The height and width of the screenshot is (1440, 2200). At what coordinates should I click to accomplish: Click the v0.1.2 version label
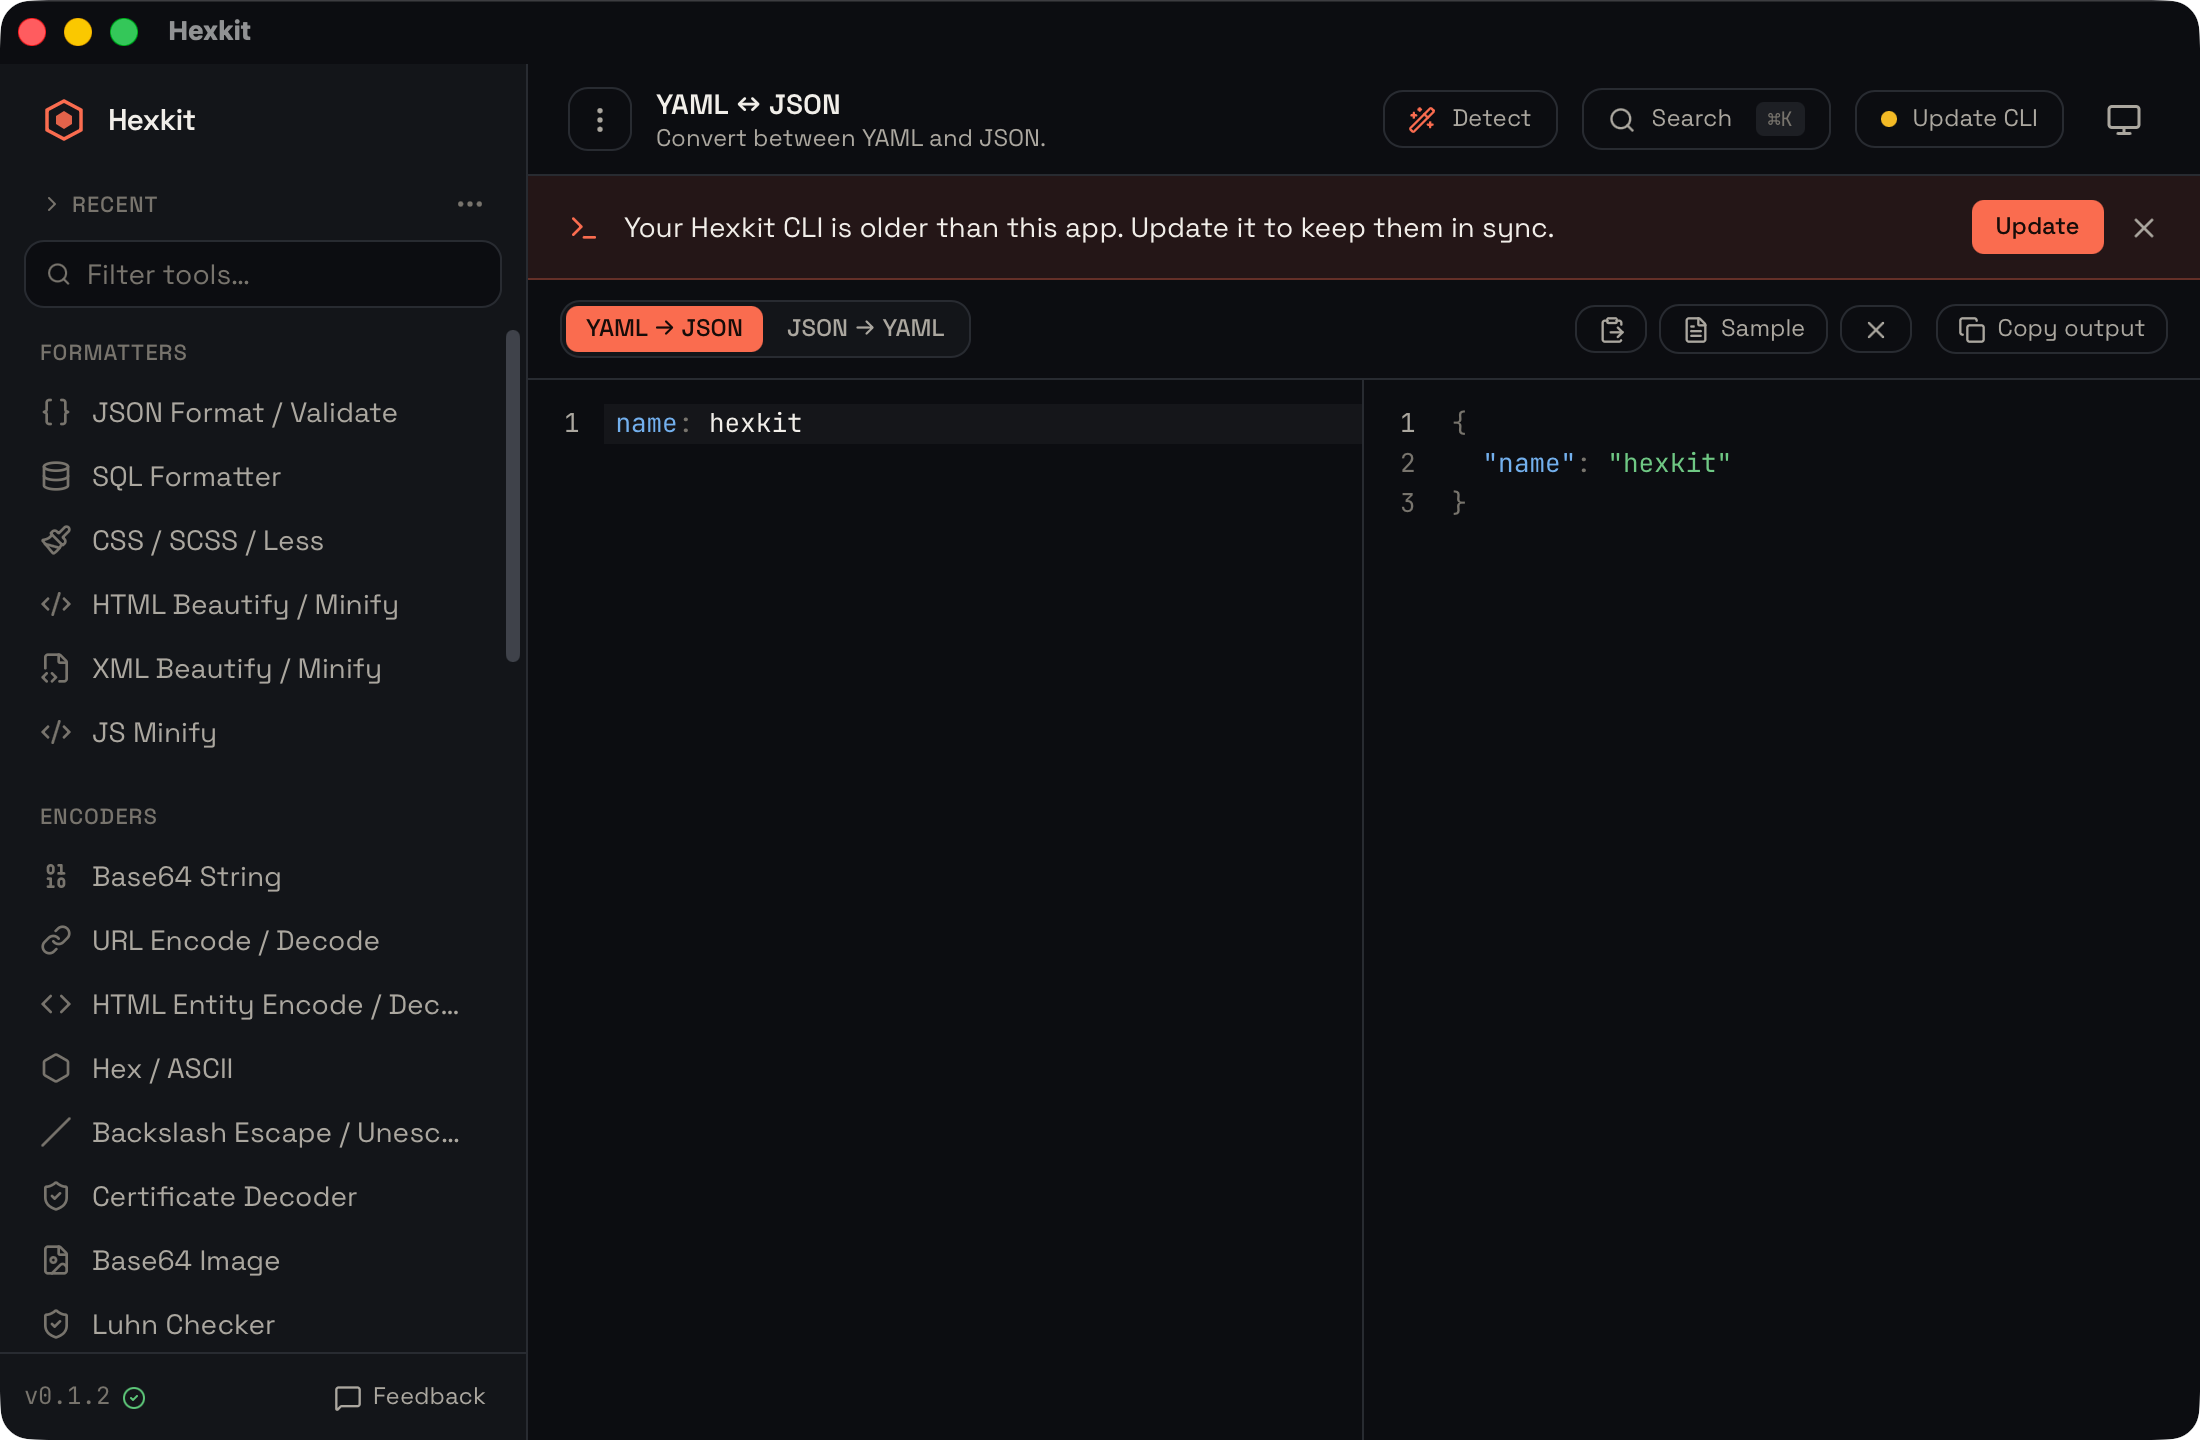[x=68, y=1396]
